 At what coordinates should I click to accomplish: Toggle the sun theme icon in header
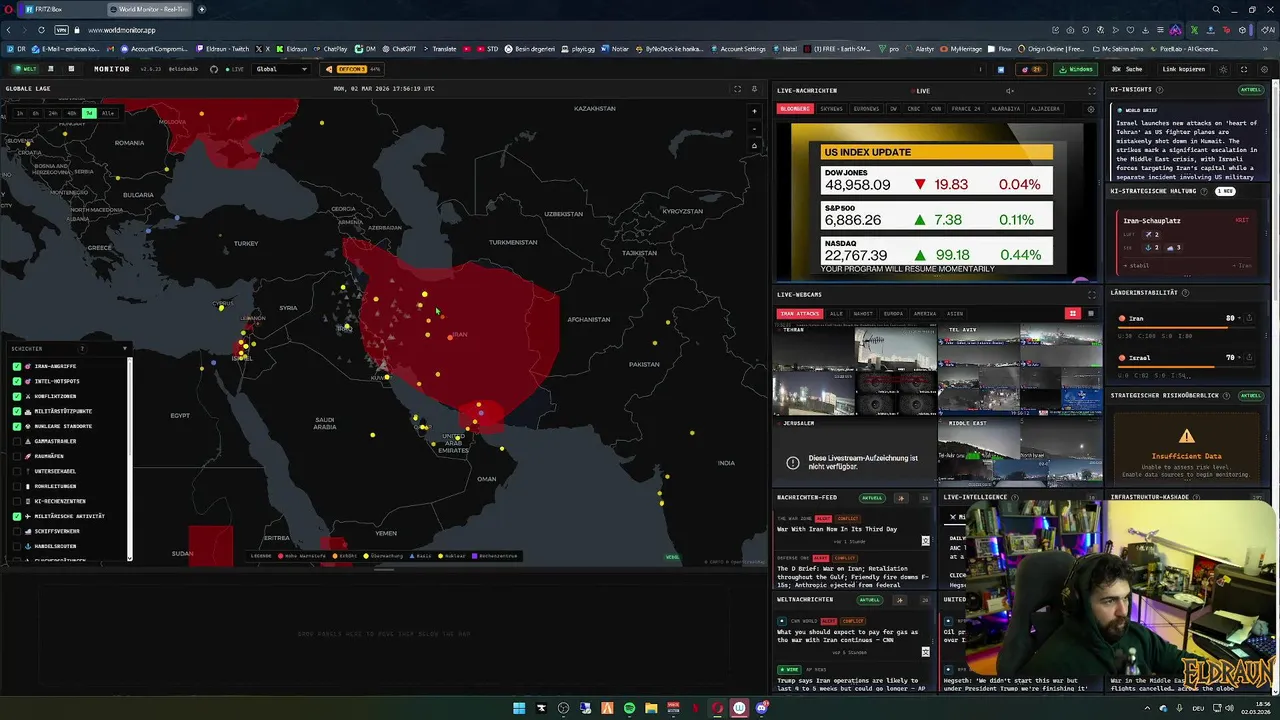pos(1223,69)
